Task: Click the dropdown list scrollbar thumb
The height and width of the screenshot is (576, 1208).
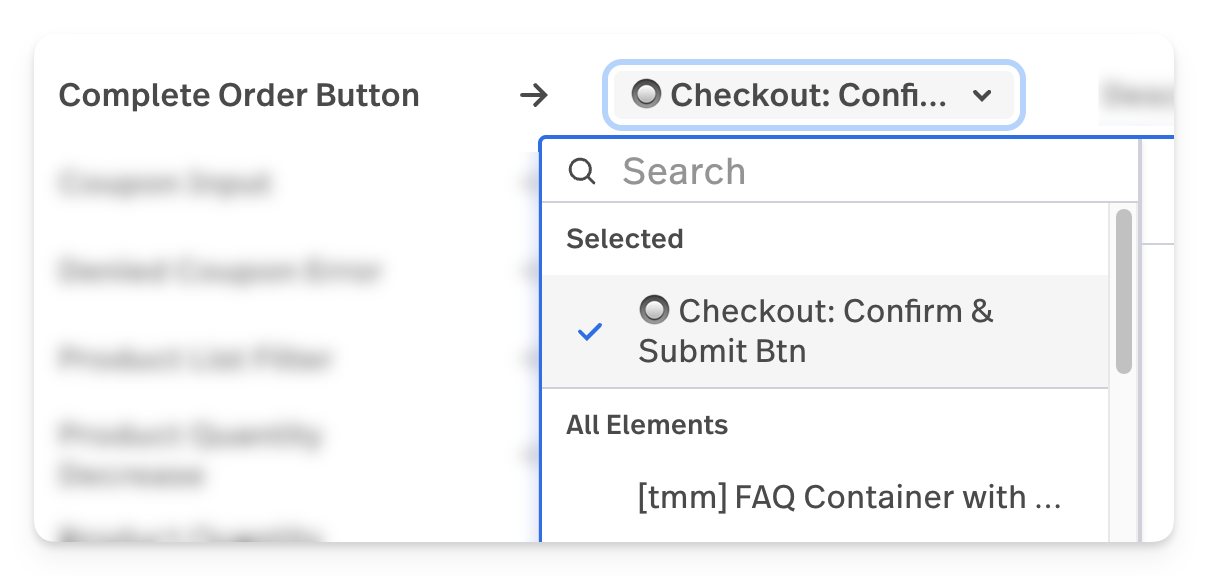Action: [x=1123, y=290]
